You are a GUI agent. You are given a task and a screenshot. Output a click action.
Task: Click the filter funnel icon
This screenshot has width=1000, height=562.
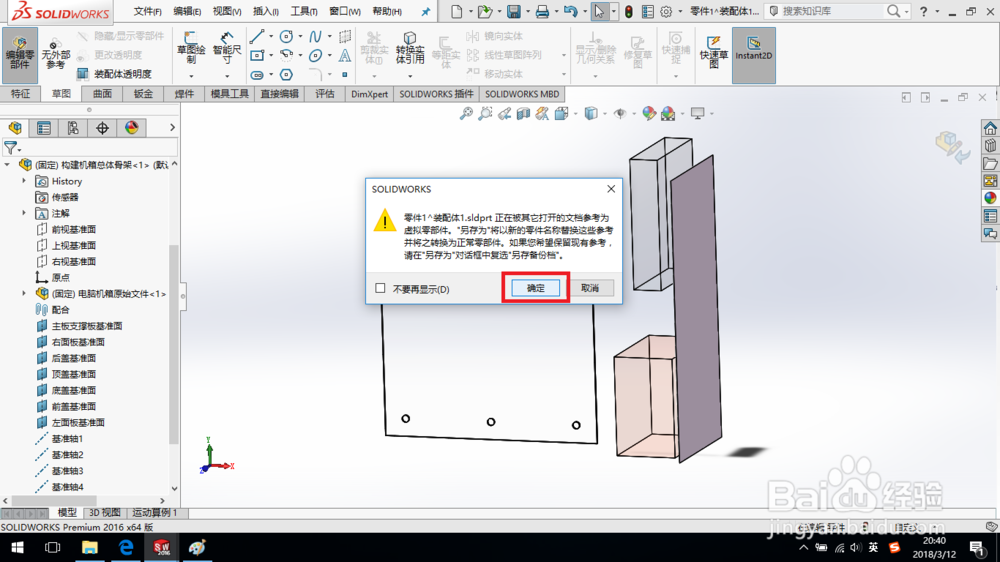tap(11, 148)
